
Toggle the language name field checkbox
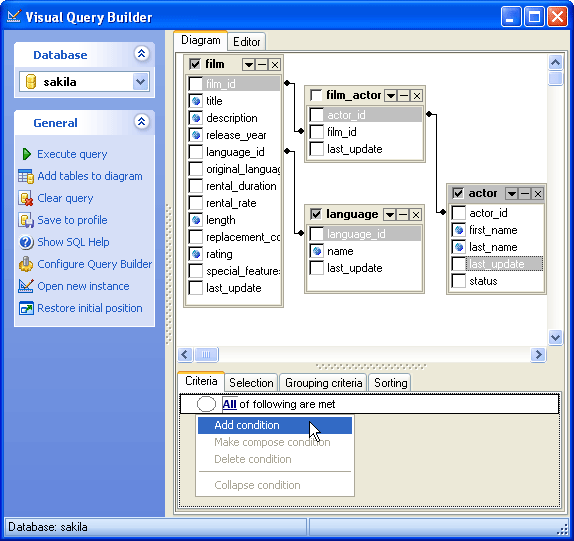[x=317, y=251]
